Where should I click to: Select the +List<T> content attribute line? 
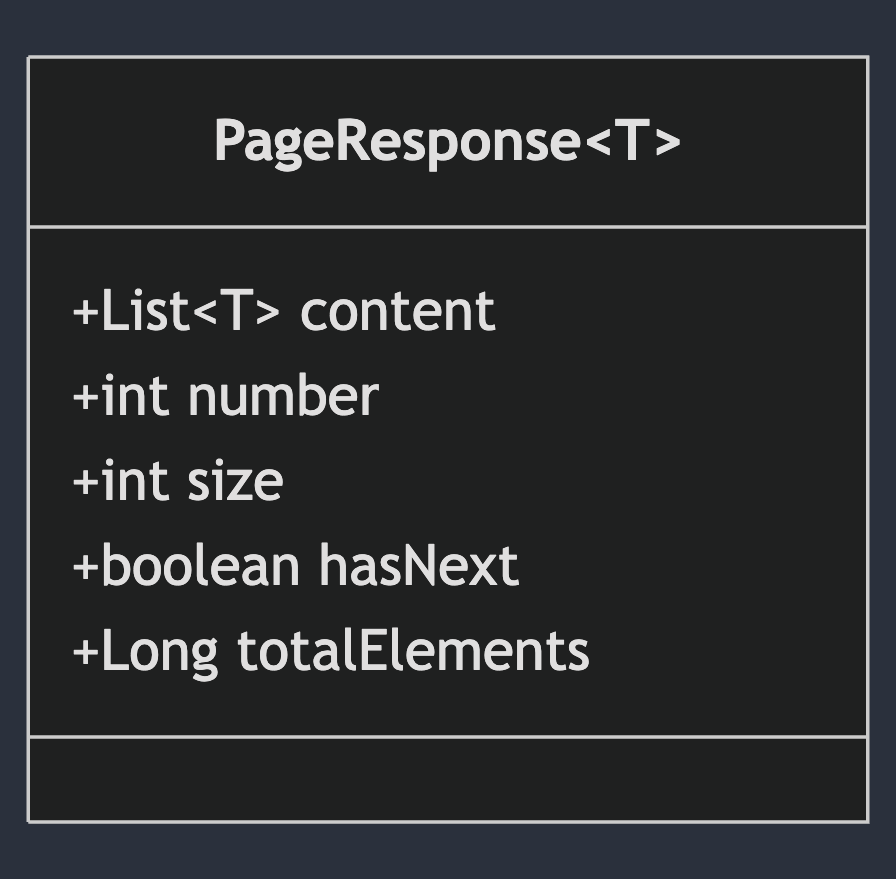coord(283,311)
